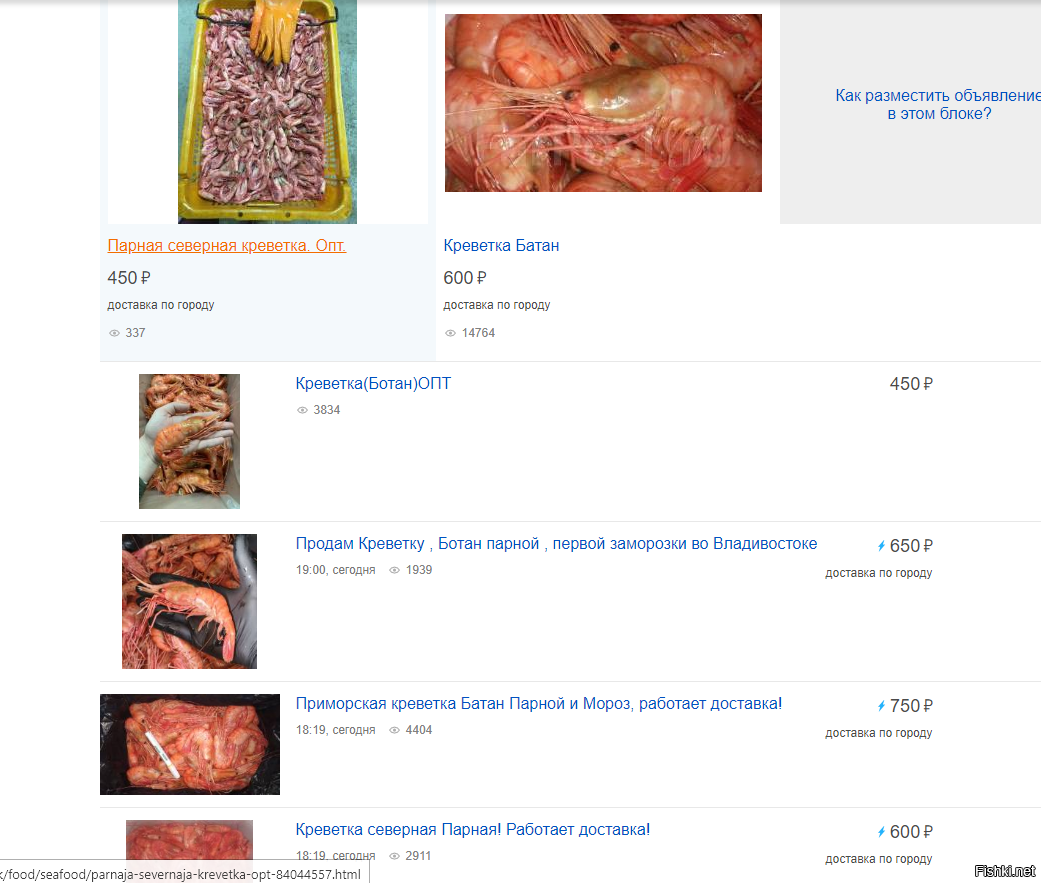Click the lightning bolt icon beside 600 ₽ price
This screenshot has height=883, width=1041.
[x=881, y=833]
